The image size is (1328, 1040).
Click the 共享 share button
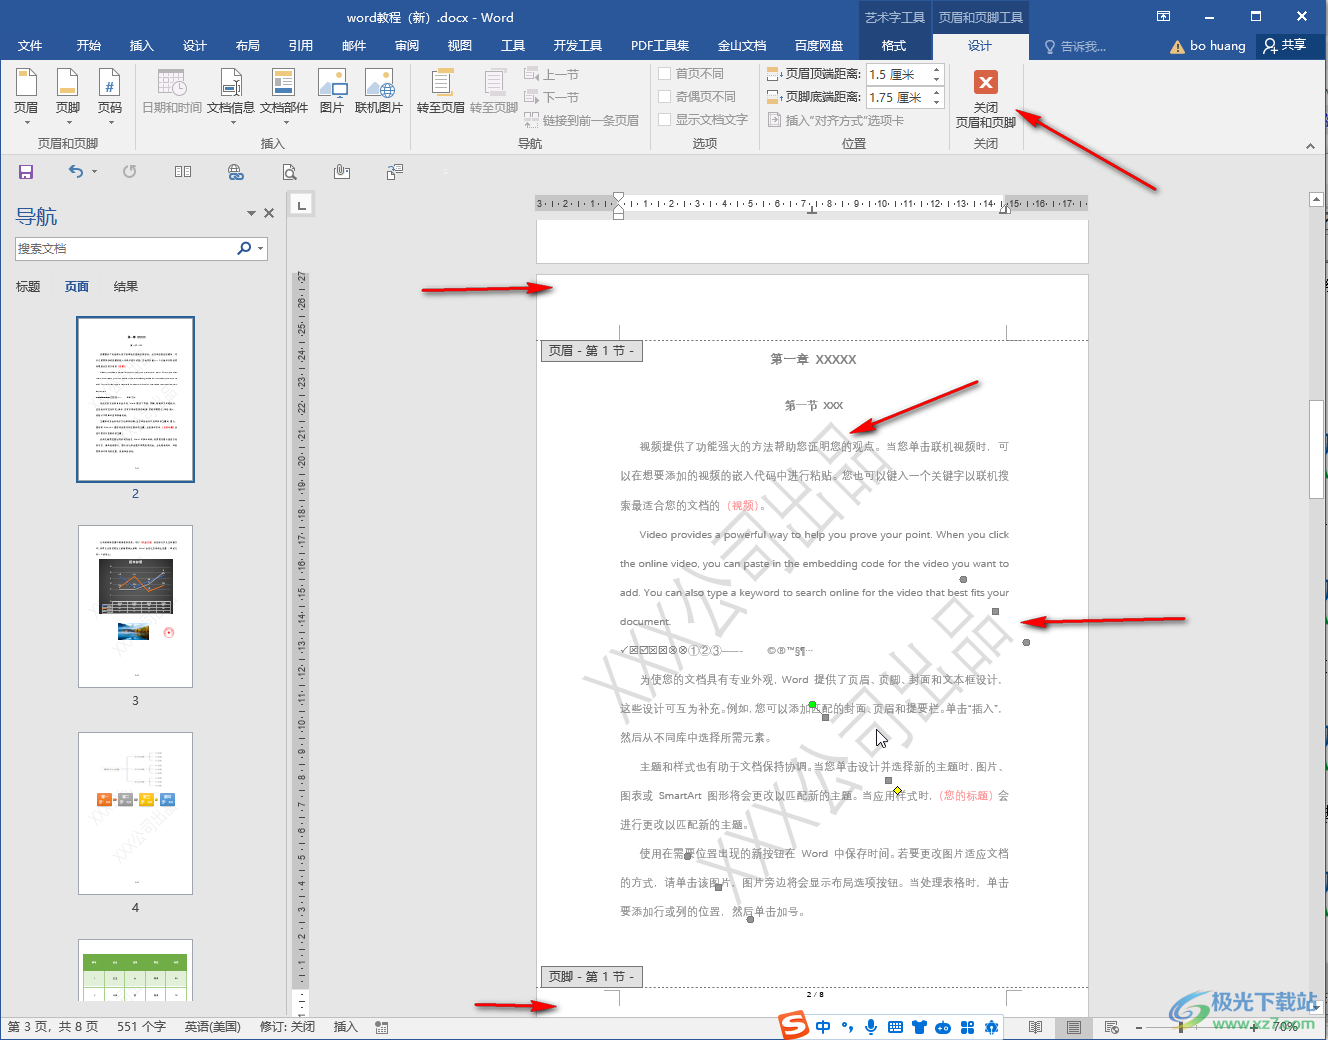click(x=1285, y=46)
